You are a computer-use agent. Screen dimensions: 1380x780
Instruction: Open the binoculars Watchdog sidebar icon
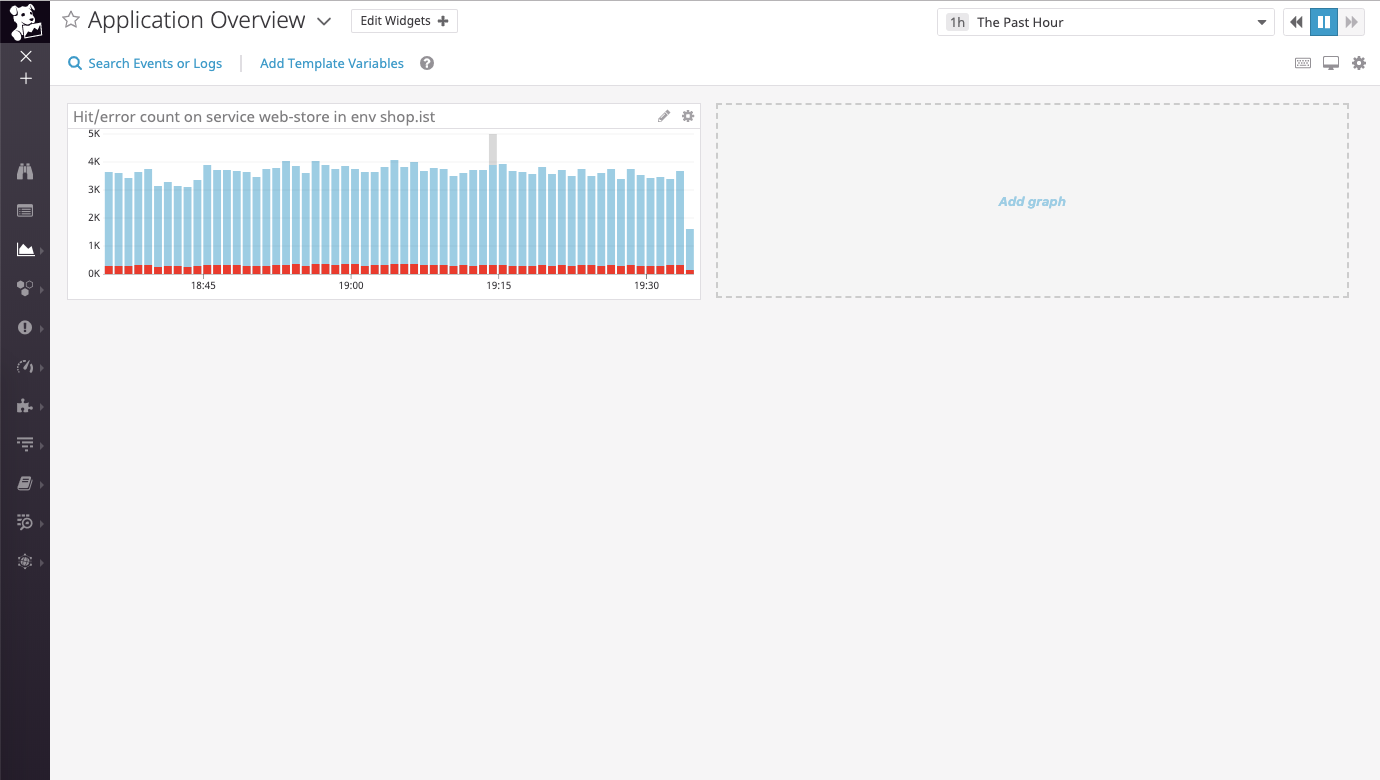coord(25,171)
